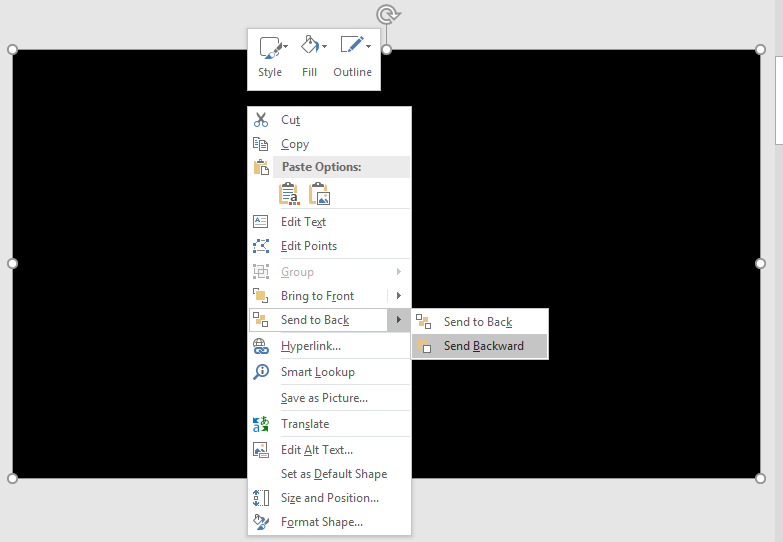This screenshot has height=542, width=783.
Task: Click the Fill paint bucket icon
Action: point(310,45)
